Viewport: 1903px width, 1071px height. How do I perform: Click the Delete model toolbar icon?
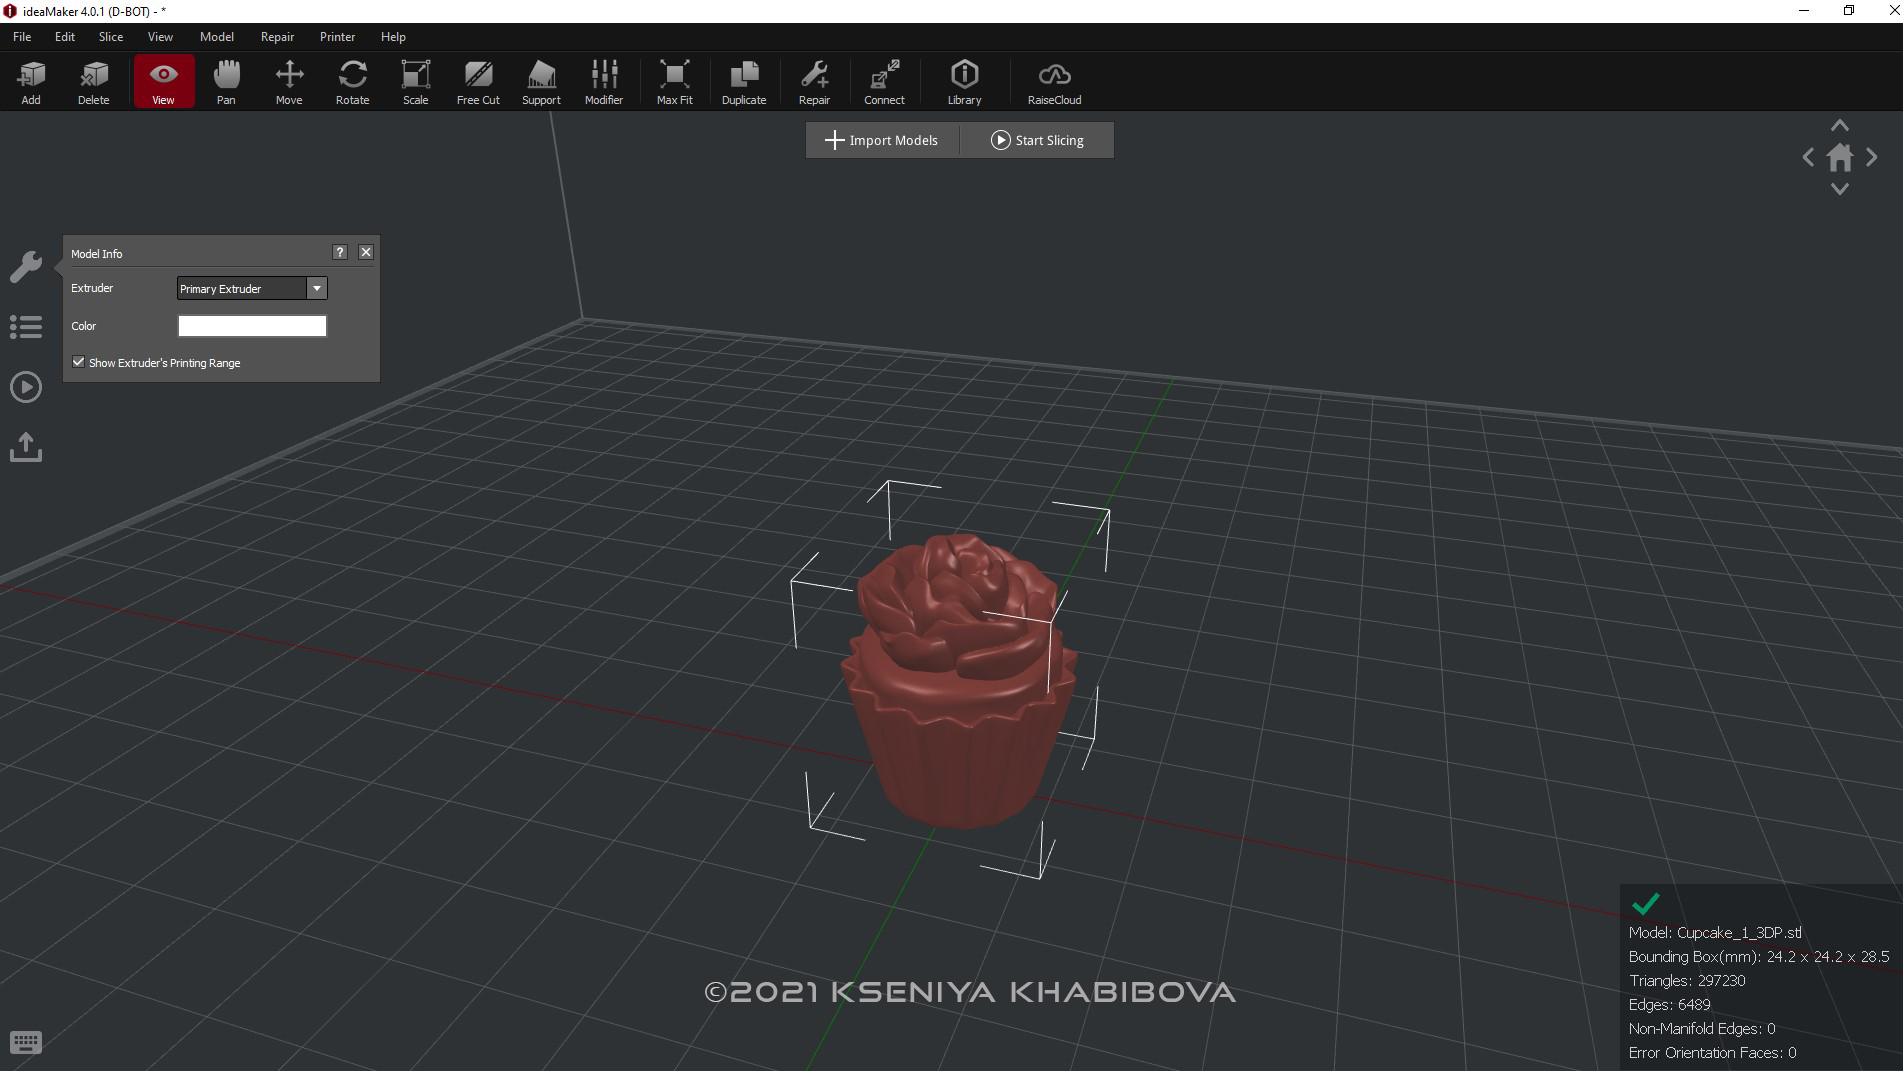pos(93,82)
